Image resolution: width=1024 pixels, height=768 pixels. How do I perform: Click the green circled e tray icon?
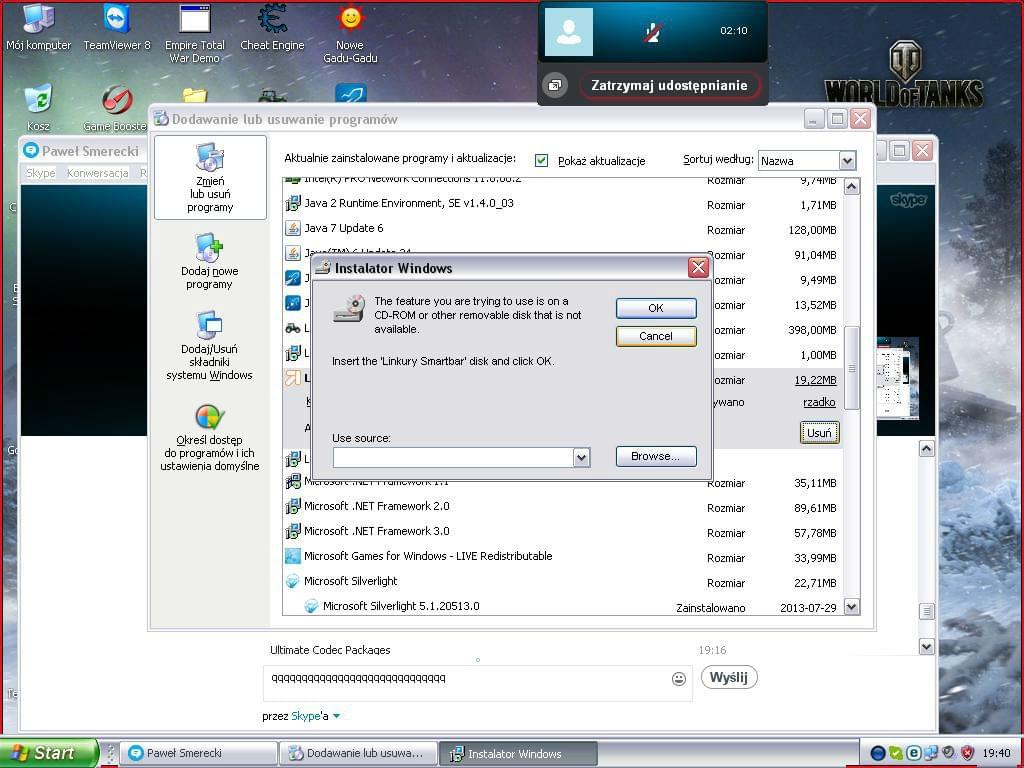coord(914,753)
